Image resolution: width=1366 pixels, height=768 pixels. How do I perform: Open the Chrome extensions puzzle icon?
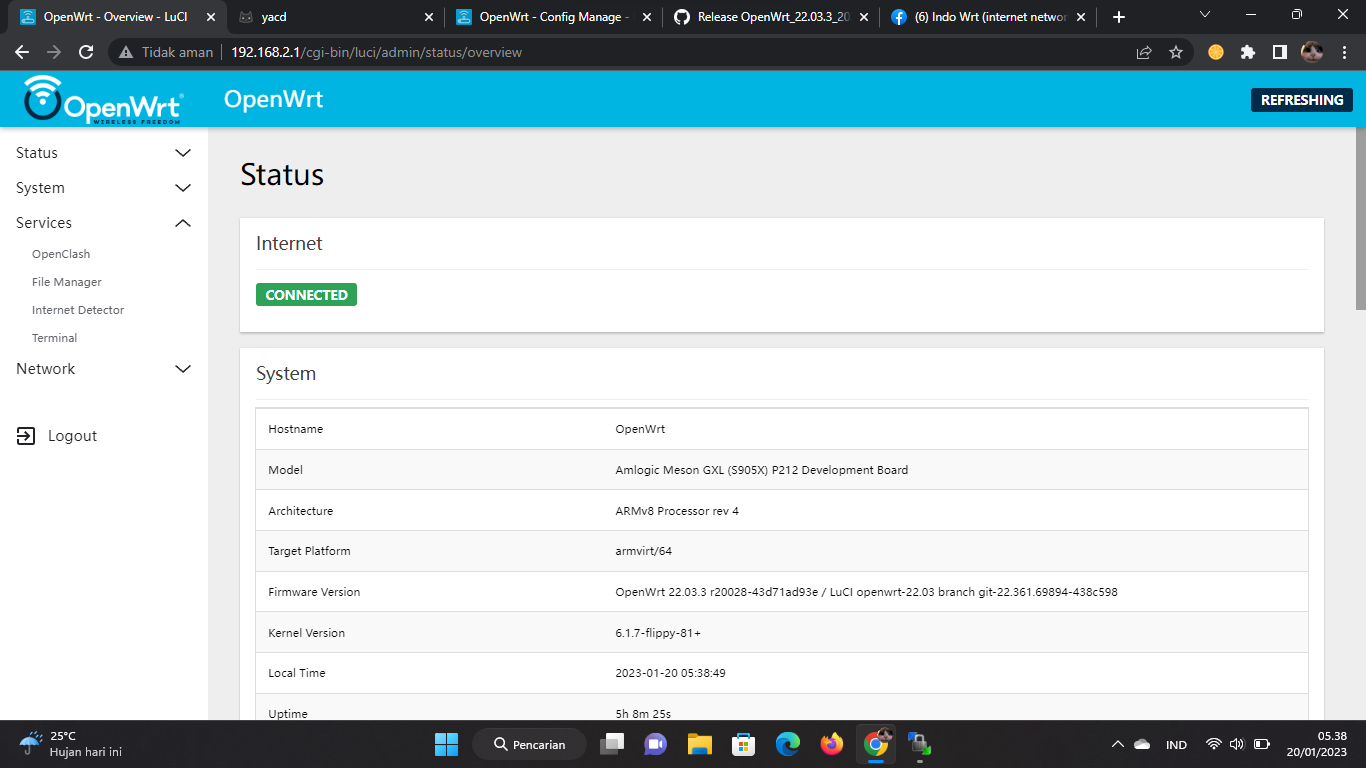click(1247, 51)
